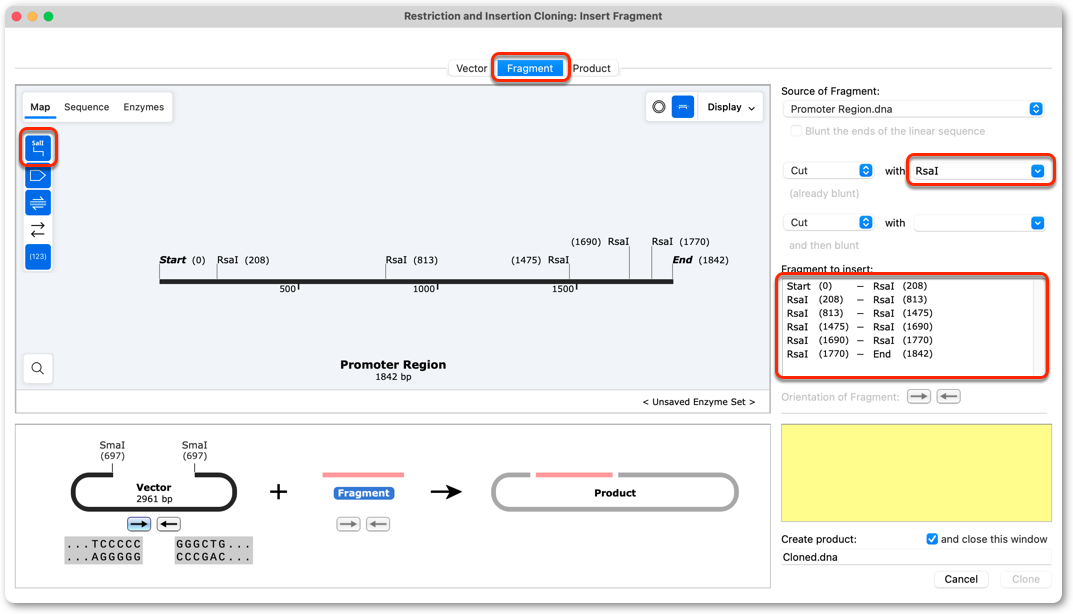The height and width of the screenshot is (614, 1073).
Task: Open Source of Fragment dropdown
Action: point(913,109)
